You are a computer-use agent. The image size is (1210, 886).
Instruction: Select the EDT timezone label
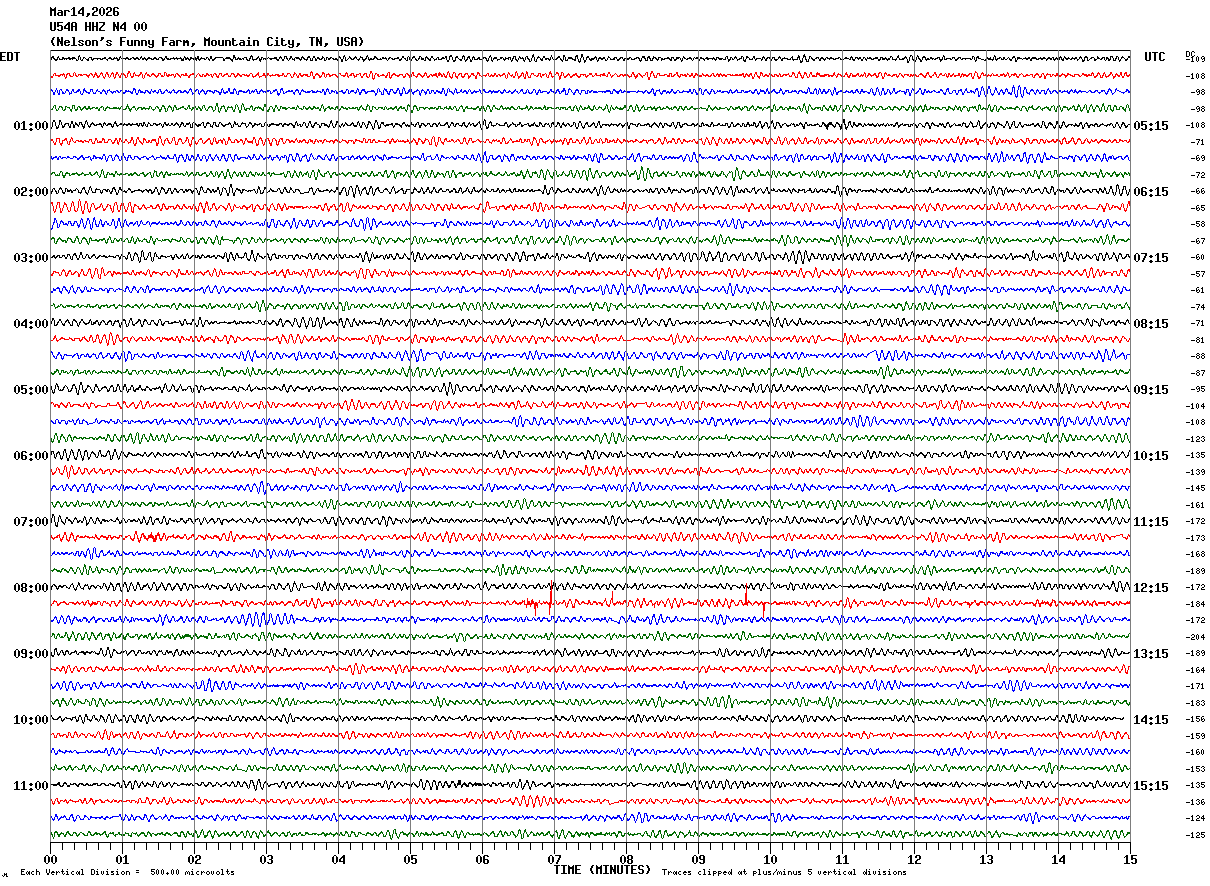pos(9,57)
